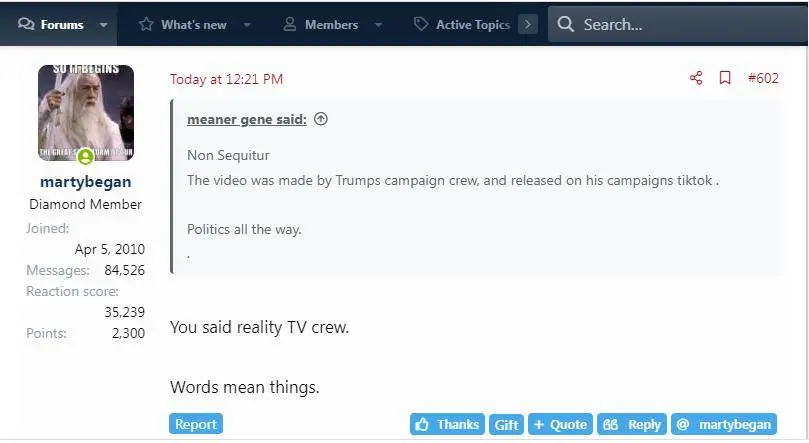Image resolution: width=809 pixels, height=443 pixels.
Task: Report this post
Action: click(x=196, y=424)
